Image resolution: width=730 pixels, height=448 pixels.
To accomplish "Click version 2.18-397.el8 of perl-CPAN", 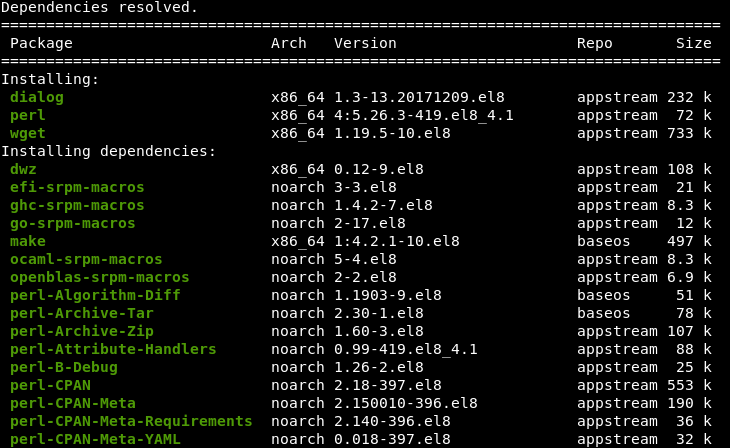I will [x=387, y=386].
